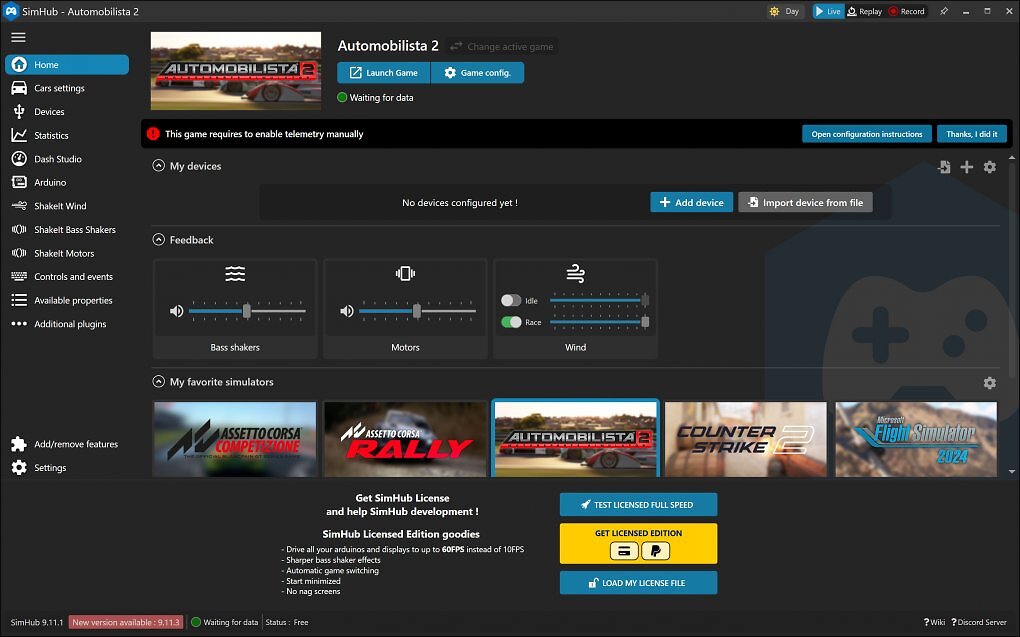Click the Dash Studio gauge icon
1020x637 pixels.
(x=20, y=159)
